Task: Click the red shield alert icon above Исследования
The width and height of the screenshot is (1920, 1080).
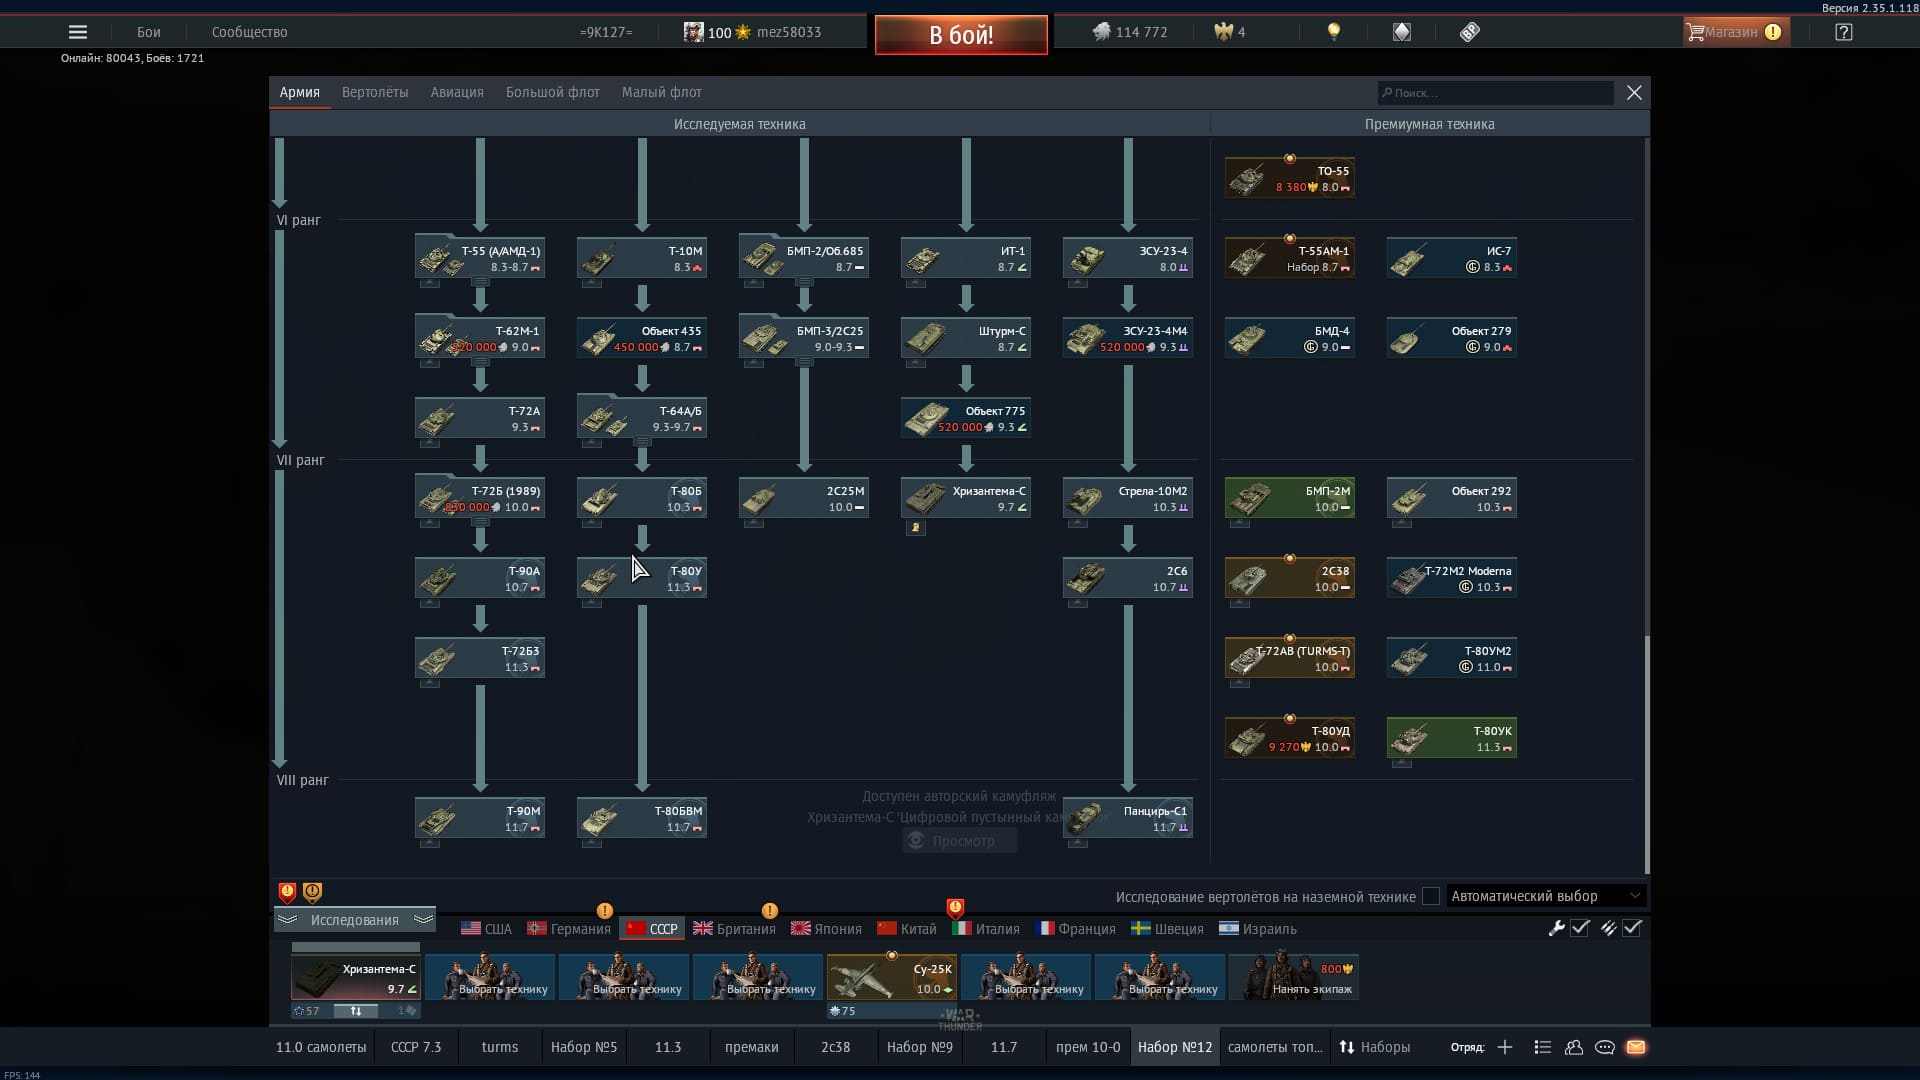Action: click(x=287, y=892)
